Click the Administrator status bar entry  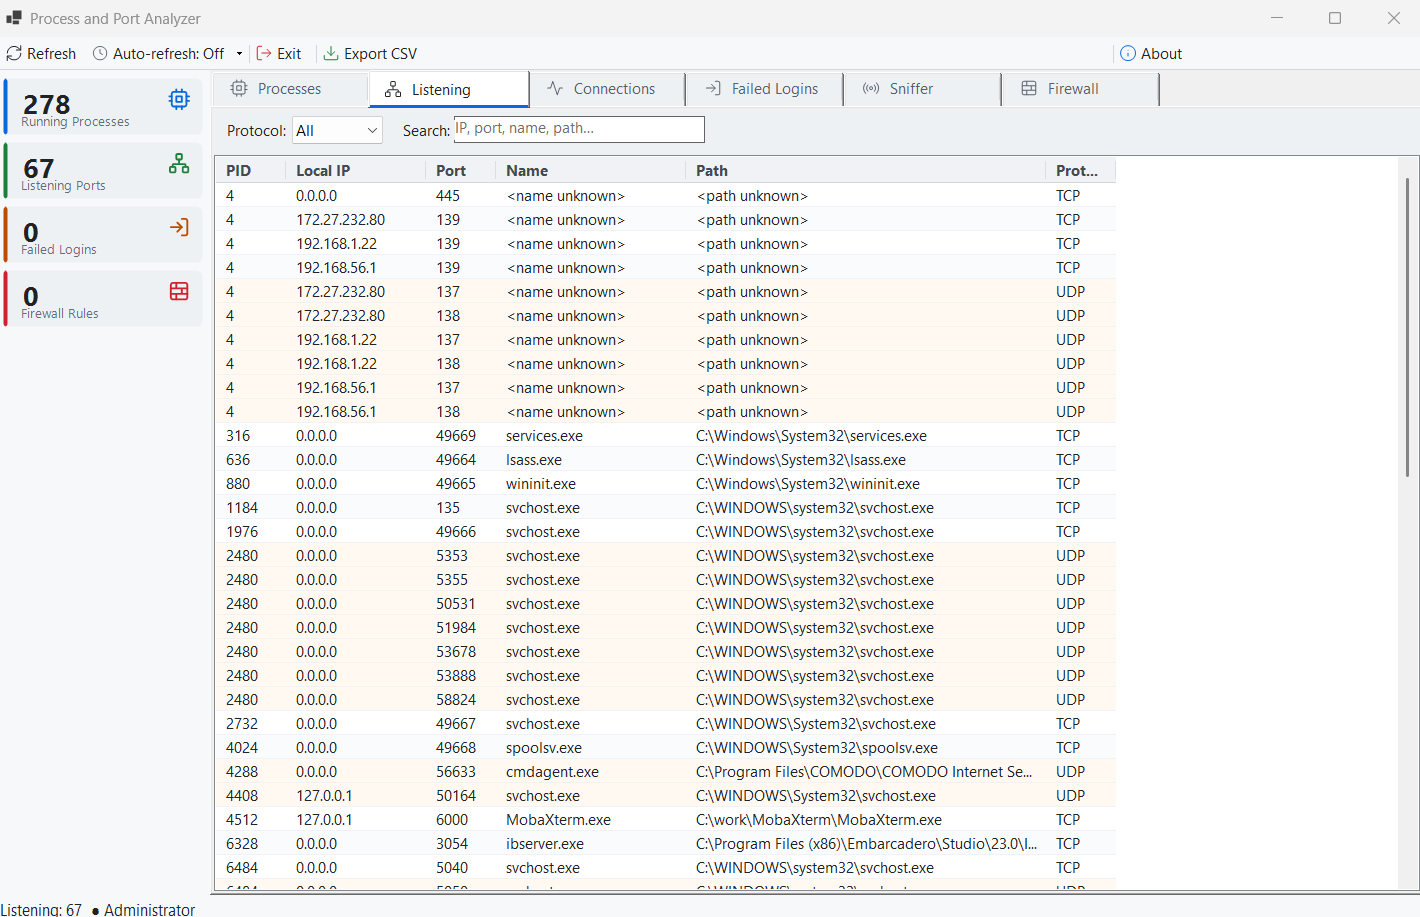coord(149,909)
